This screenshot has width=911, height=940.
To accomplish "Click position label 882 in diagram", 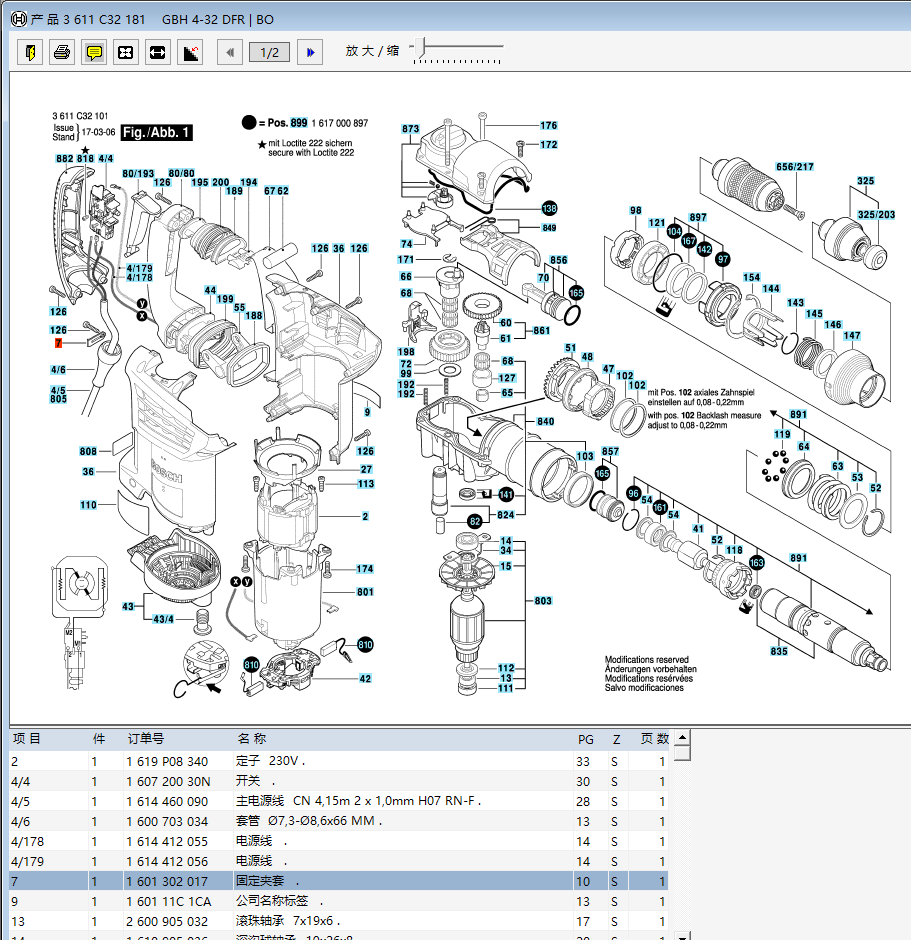I will 65,158.
